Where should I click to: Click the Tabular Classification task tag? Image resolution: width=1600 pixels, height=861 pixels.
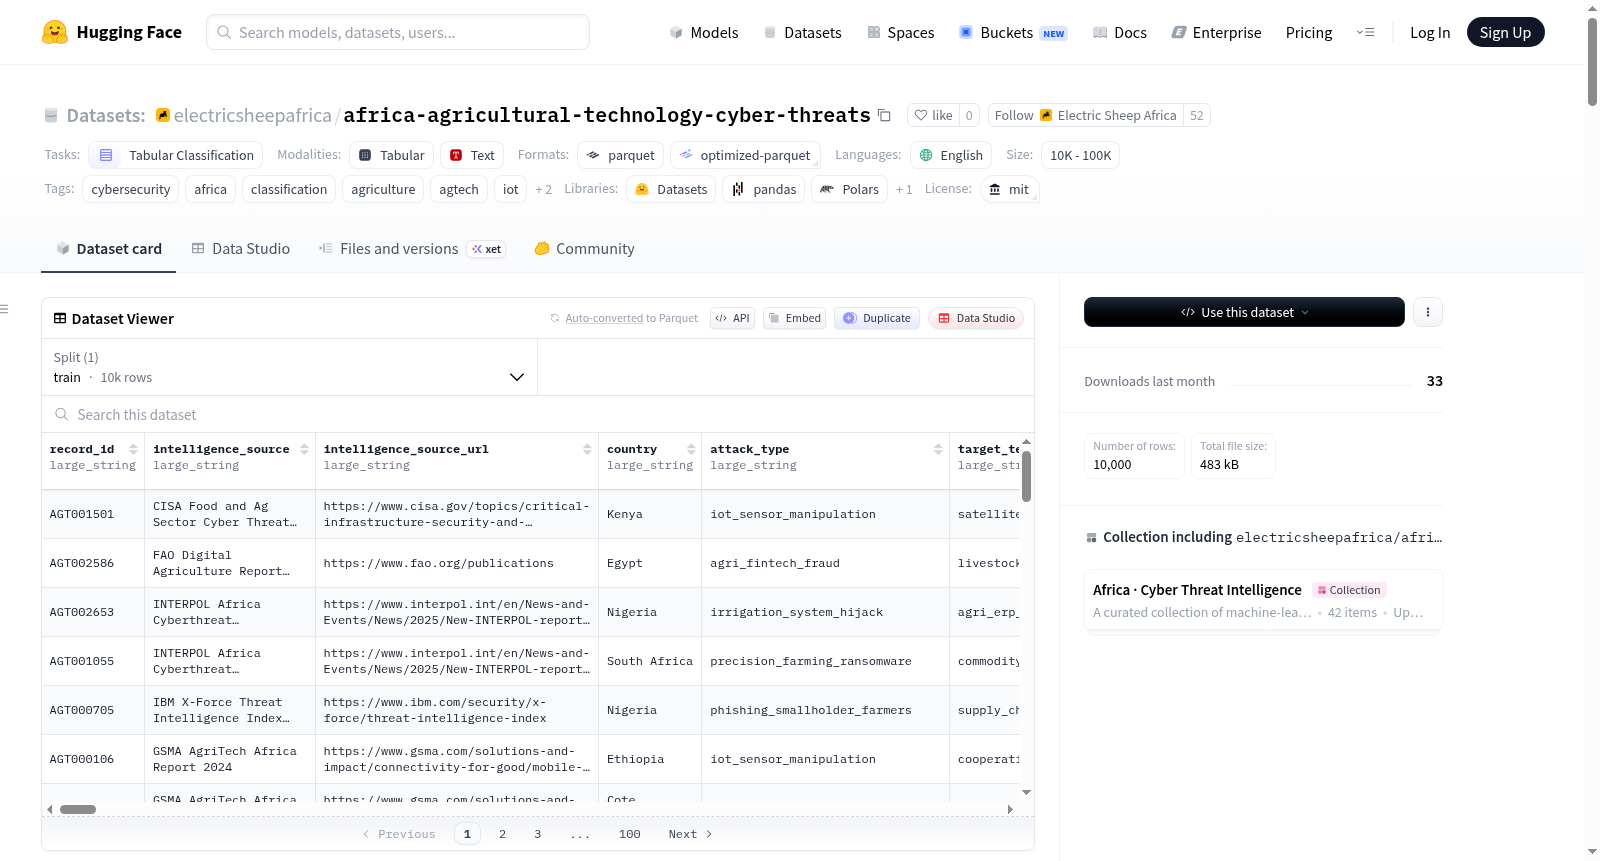pyautogui.click(x=176, y=155)
